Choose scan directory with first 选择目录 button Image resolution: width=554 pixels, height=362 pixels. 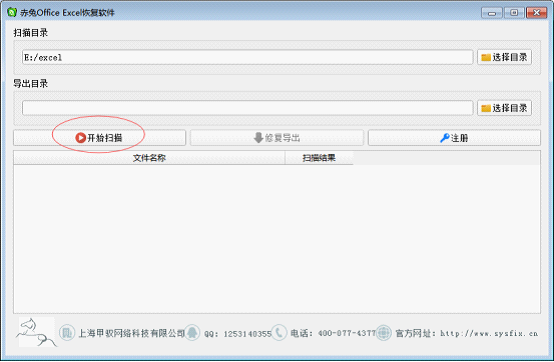pyautogui.click(x=504, y=57)
